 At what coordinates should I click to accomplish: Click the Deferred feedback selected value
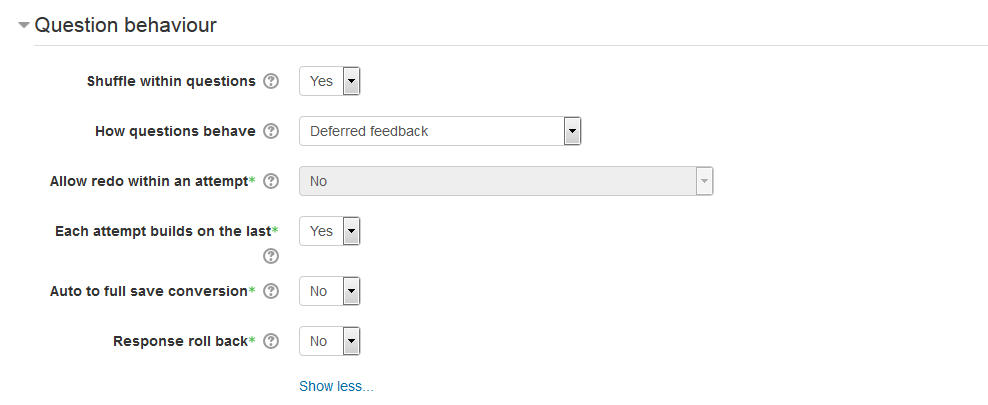tap(369, 131)
